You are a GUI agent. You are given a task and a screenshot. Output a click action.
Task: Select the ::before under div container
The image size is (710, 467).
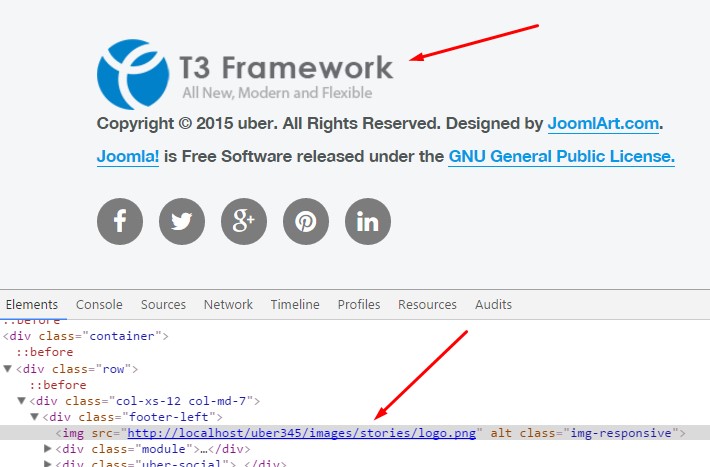[44, 352]
